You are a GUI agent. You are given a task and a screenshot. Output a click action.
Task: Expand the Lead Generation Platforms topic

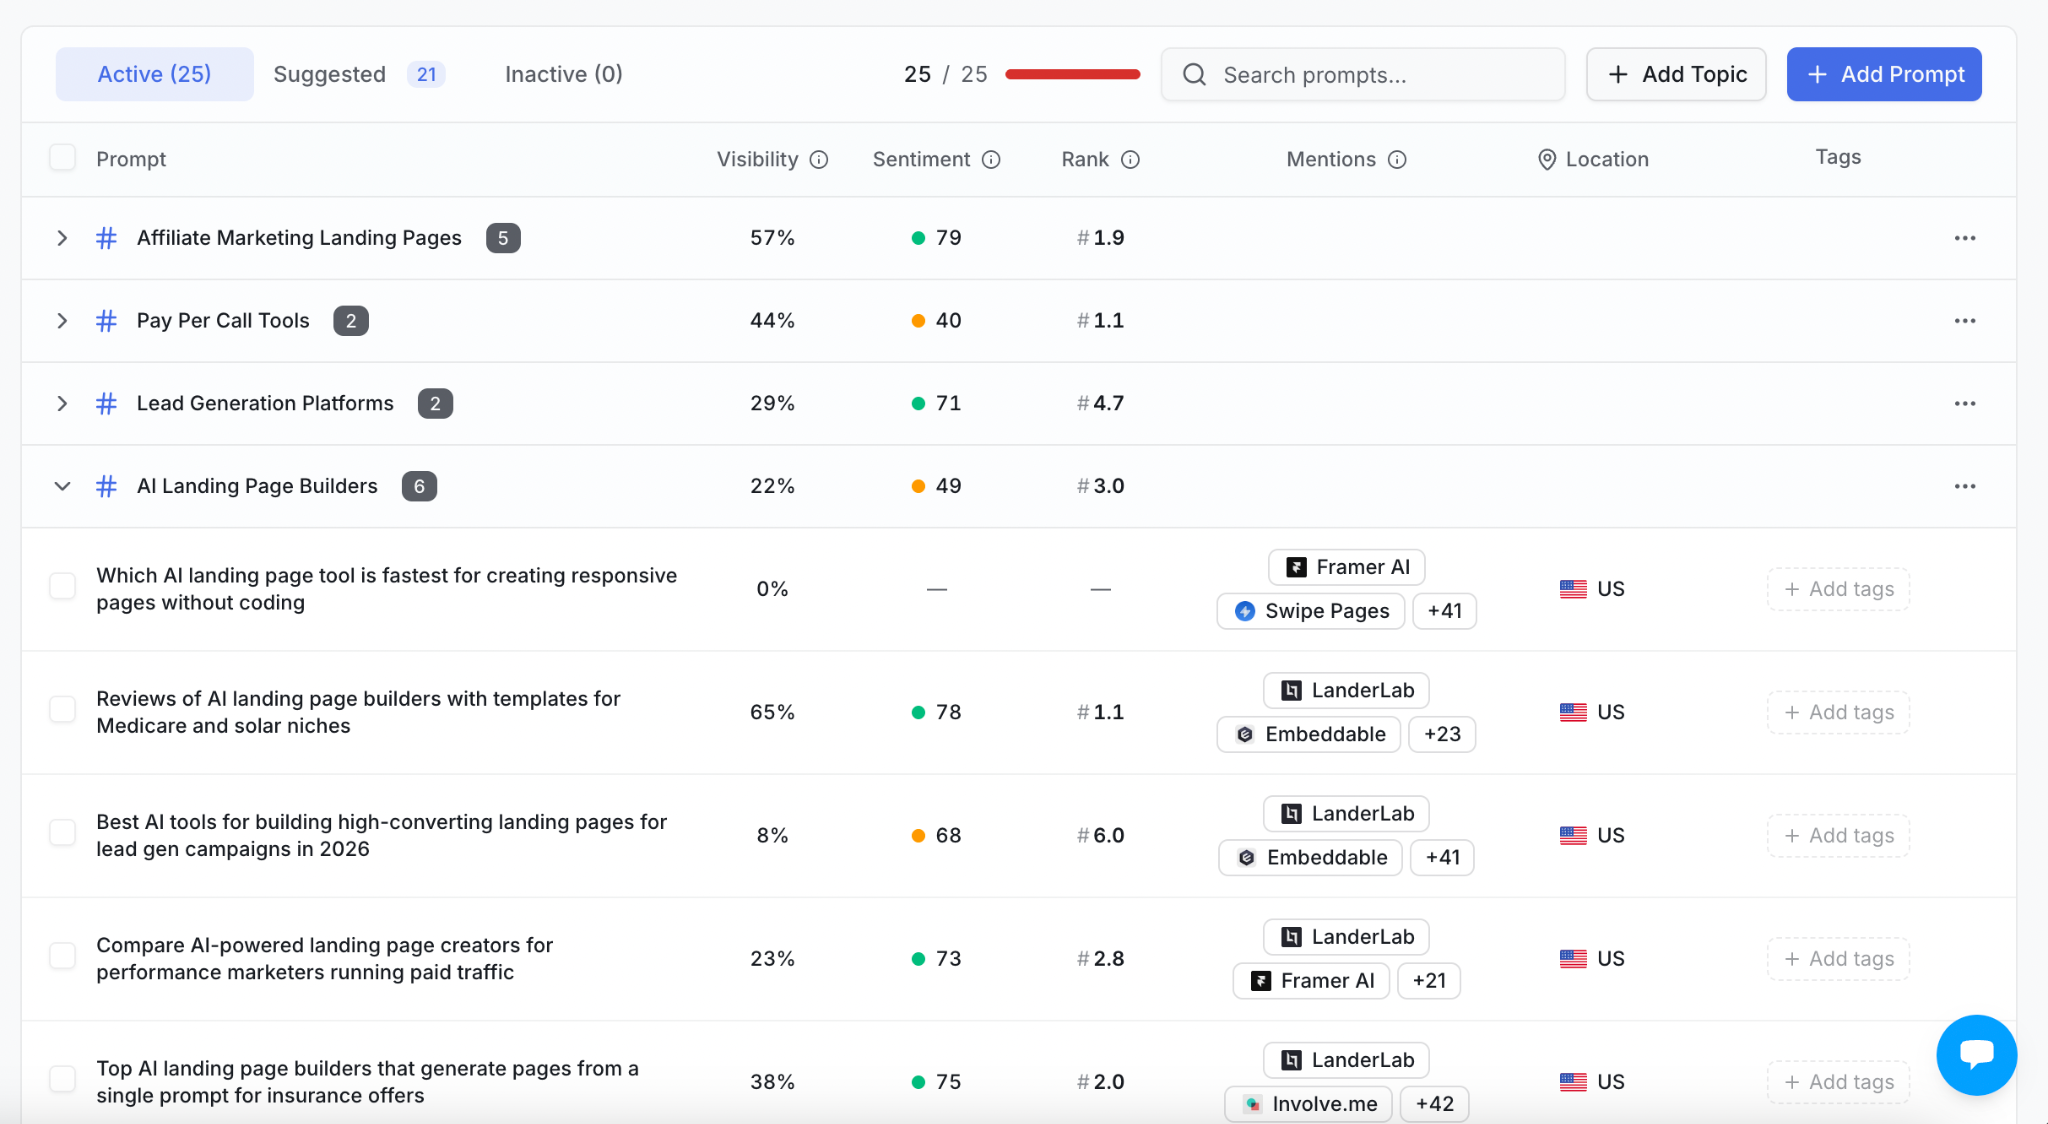tap(62, 404)
